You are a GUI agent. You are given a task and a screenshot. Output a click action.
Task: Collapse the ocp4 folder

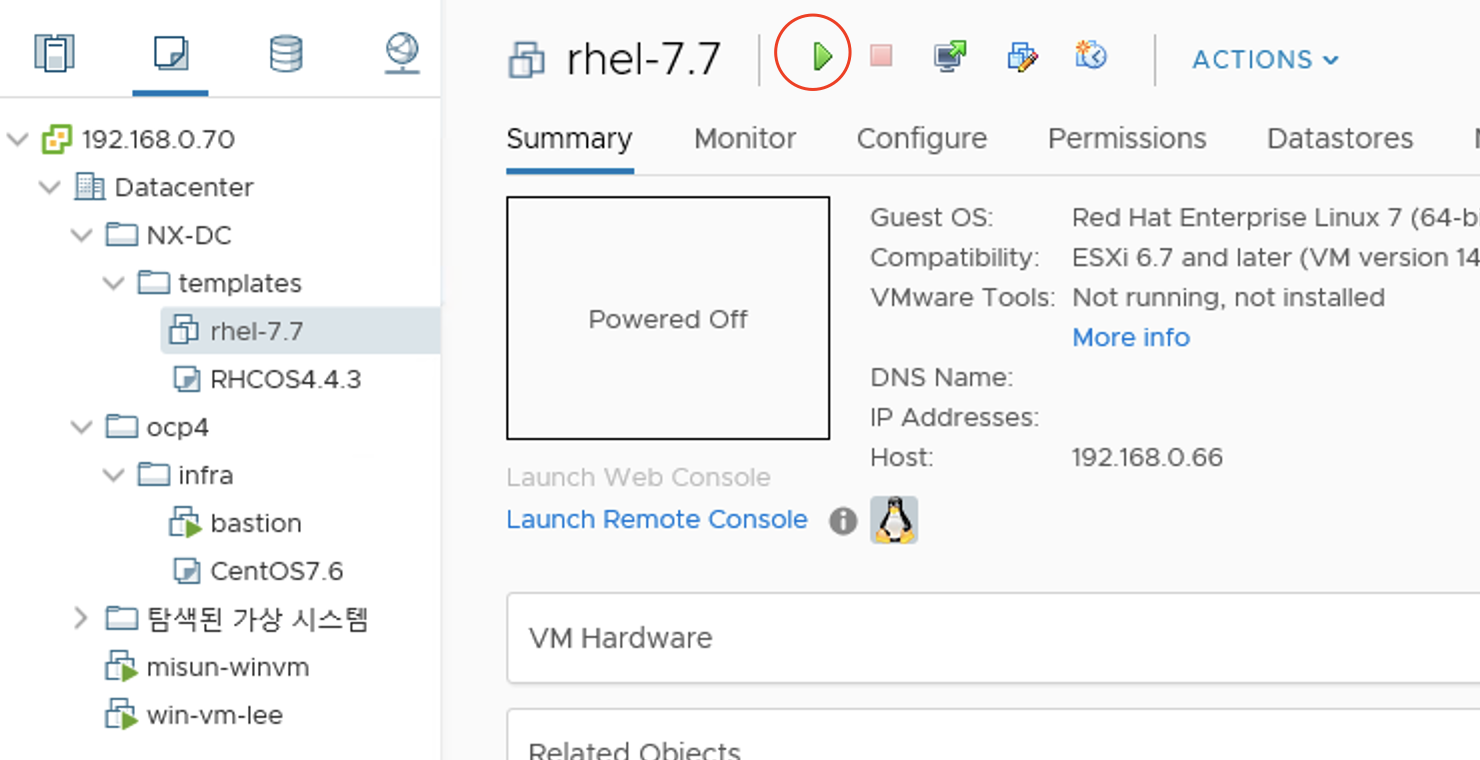[82, 427]
